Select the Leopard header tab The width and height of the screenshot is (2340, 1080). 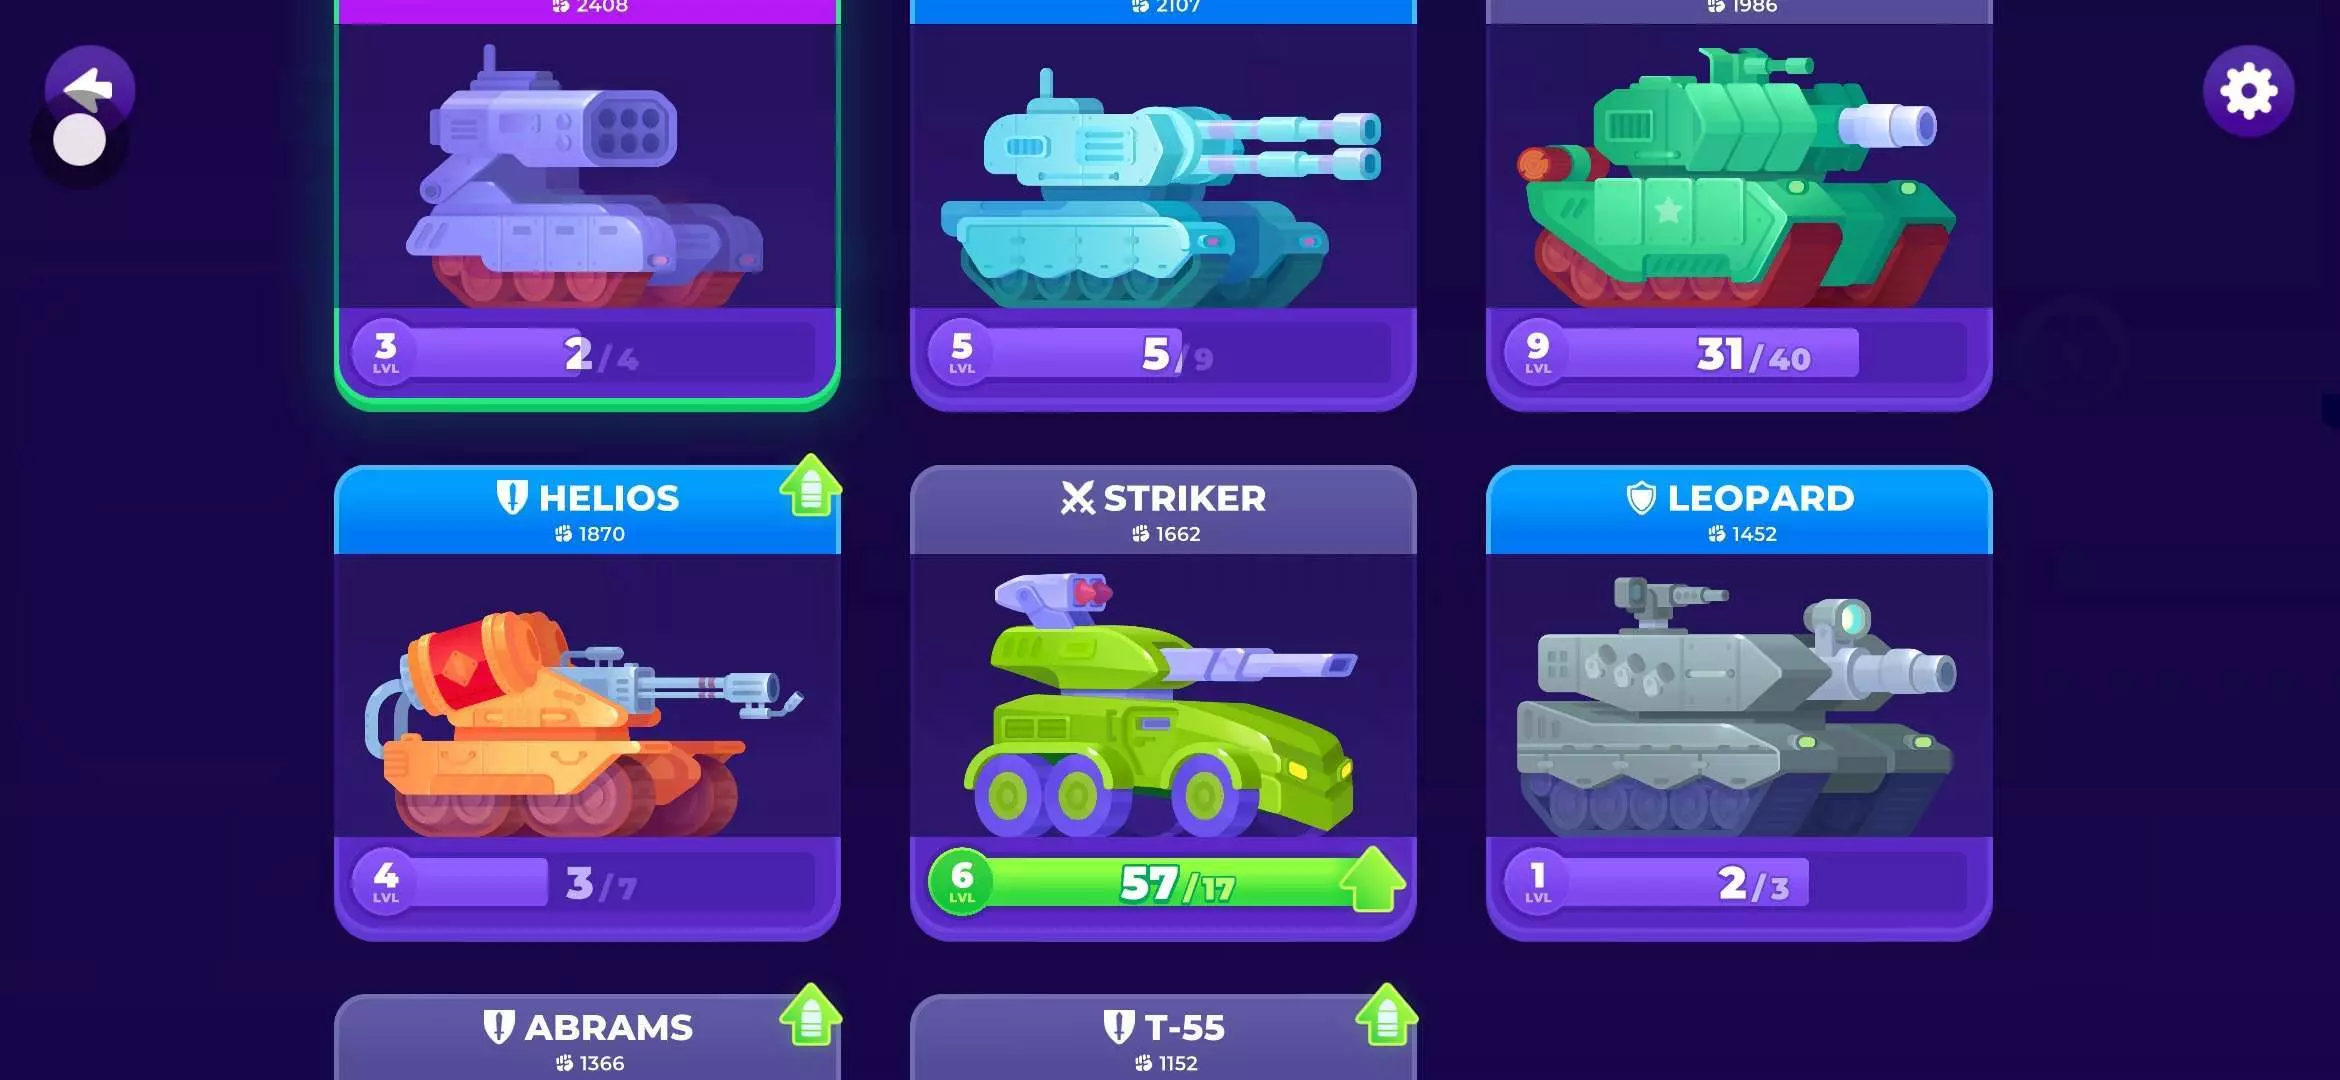[x=1739, y=510]
